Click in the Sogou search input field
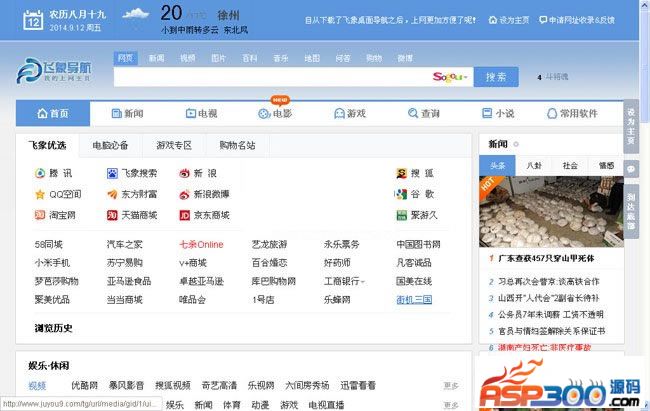The height and width of the screenshot is (411, 650). point(272,77)
